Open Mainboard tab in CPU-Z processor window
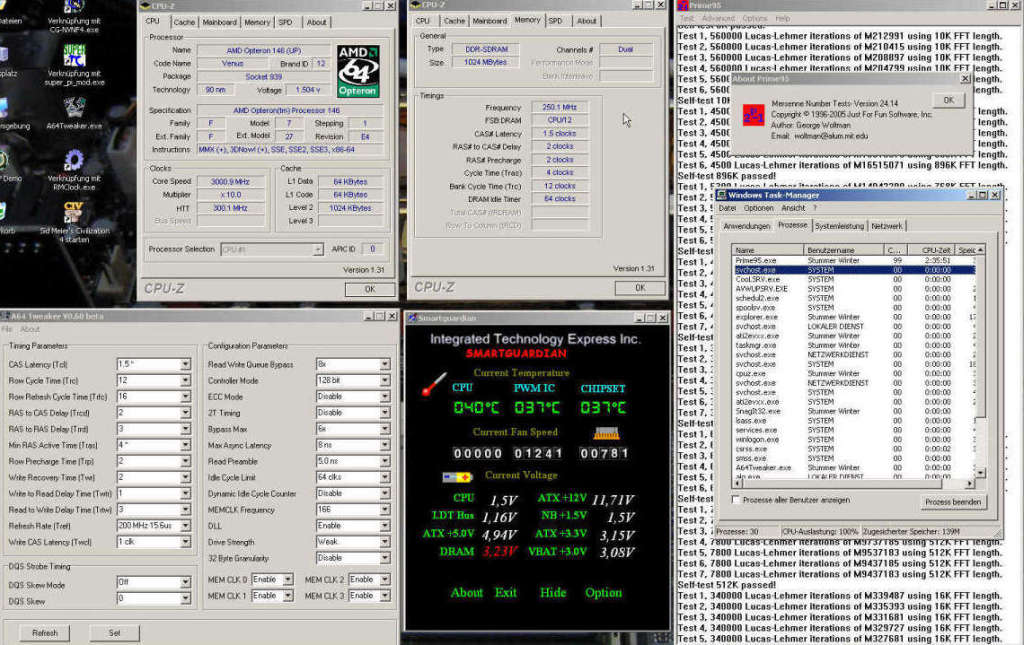Image resolution: width=1024 pixels, height=645 pixels. [x=219, y=22]
